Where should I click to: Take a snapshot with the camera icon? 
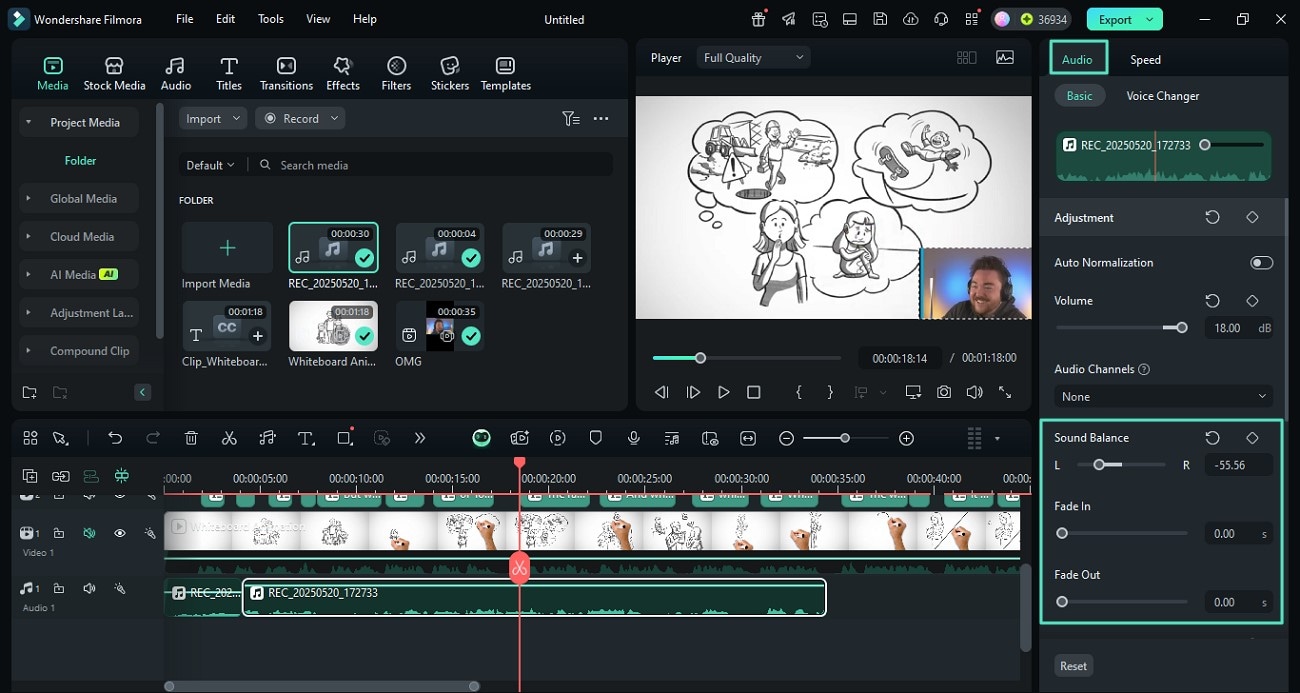pyautogui.click(x=944, y=393)
